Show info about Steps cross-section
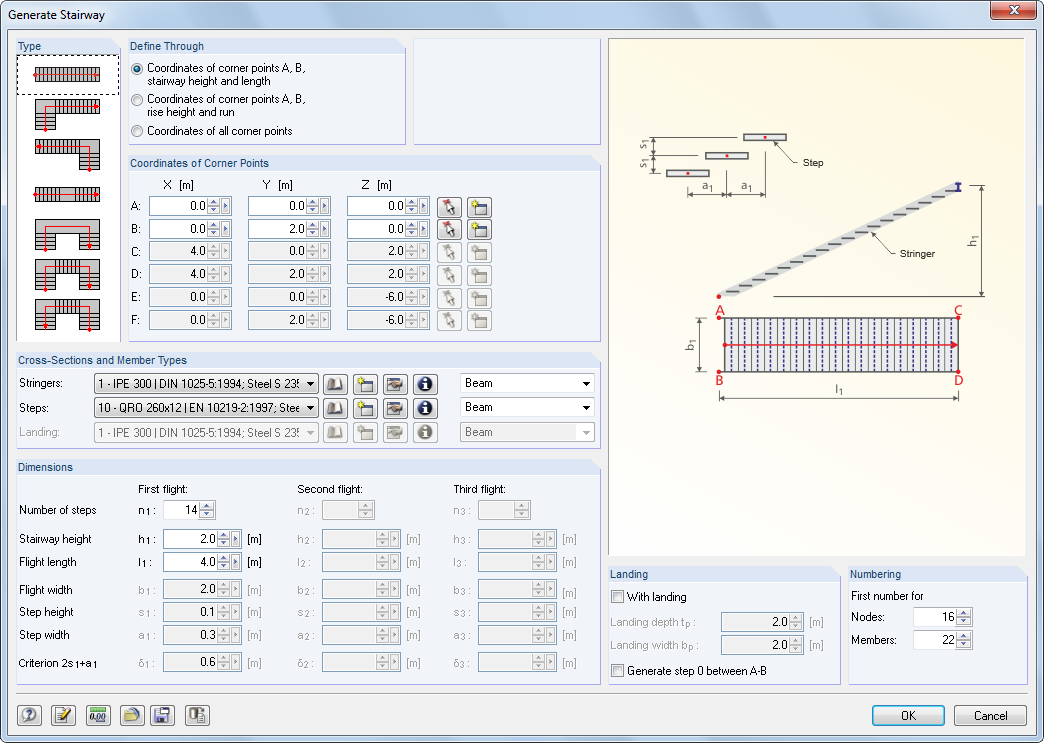 click(425, 408)
